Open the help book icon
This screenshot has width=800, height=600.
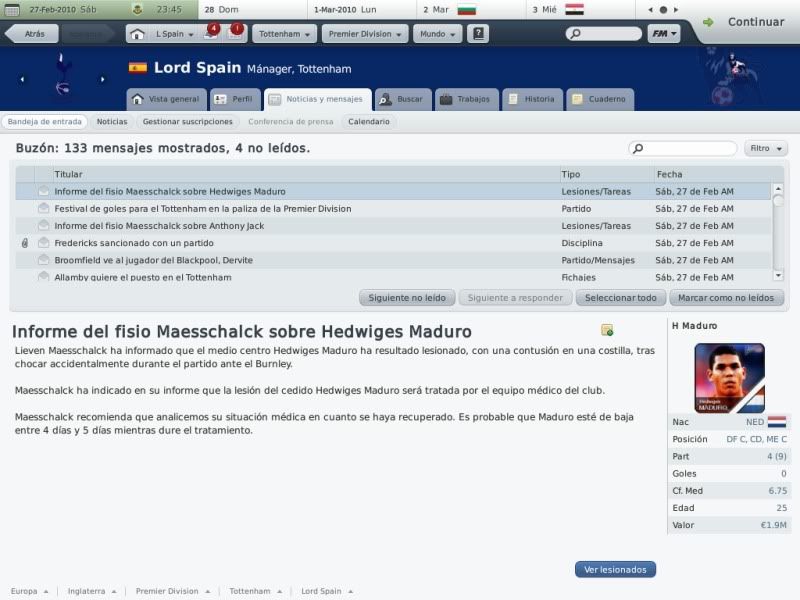coord(478,34)
